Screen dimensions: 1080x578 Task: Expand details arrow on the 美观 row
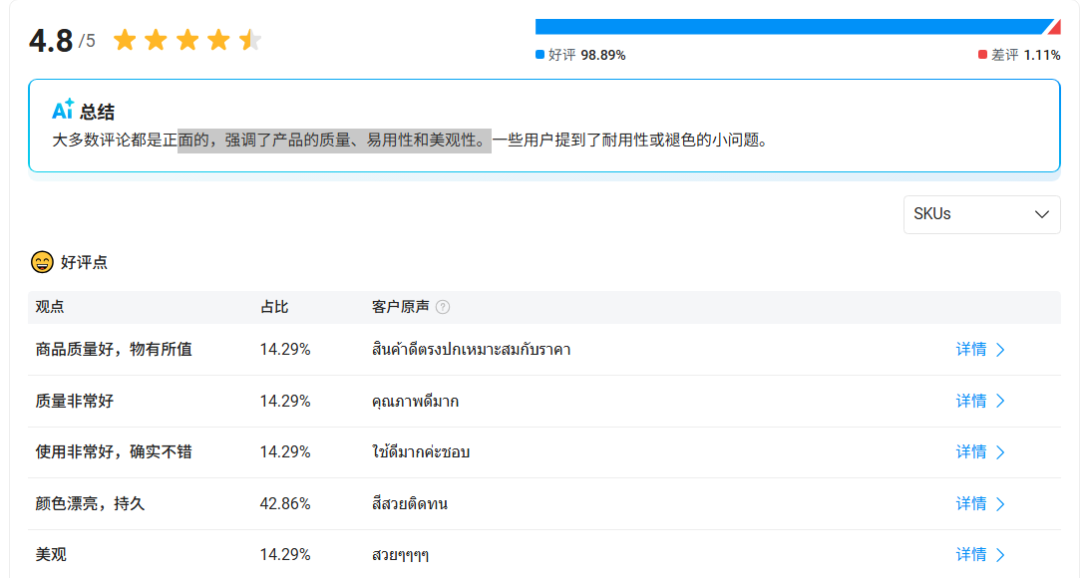1001,554
